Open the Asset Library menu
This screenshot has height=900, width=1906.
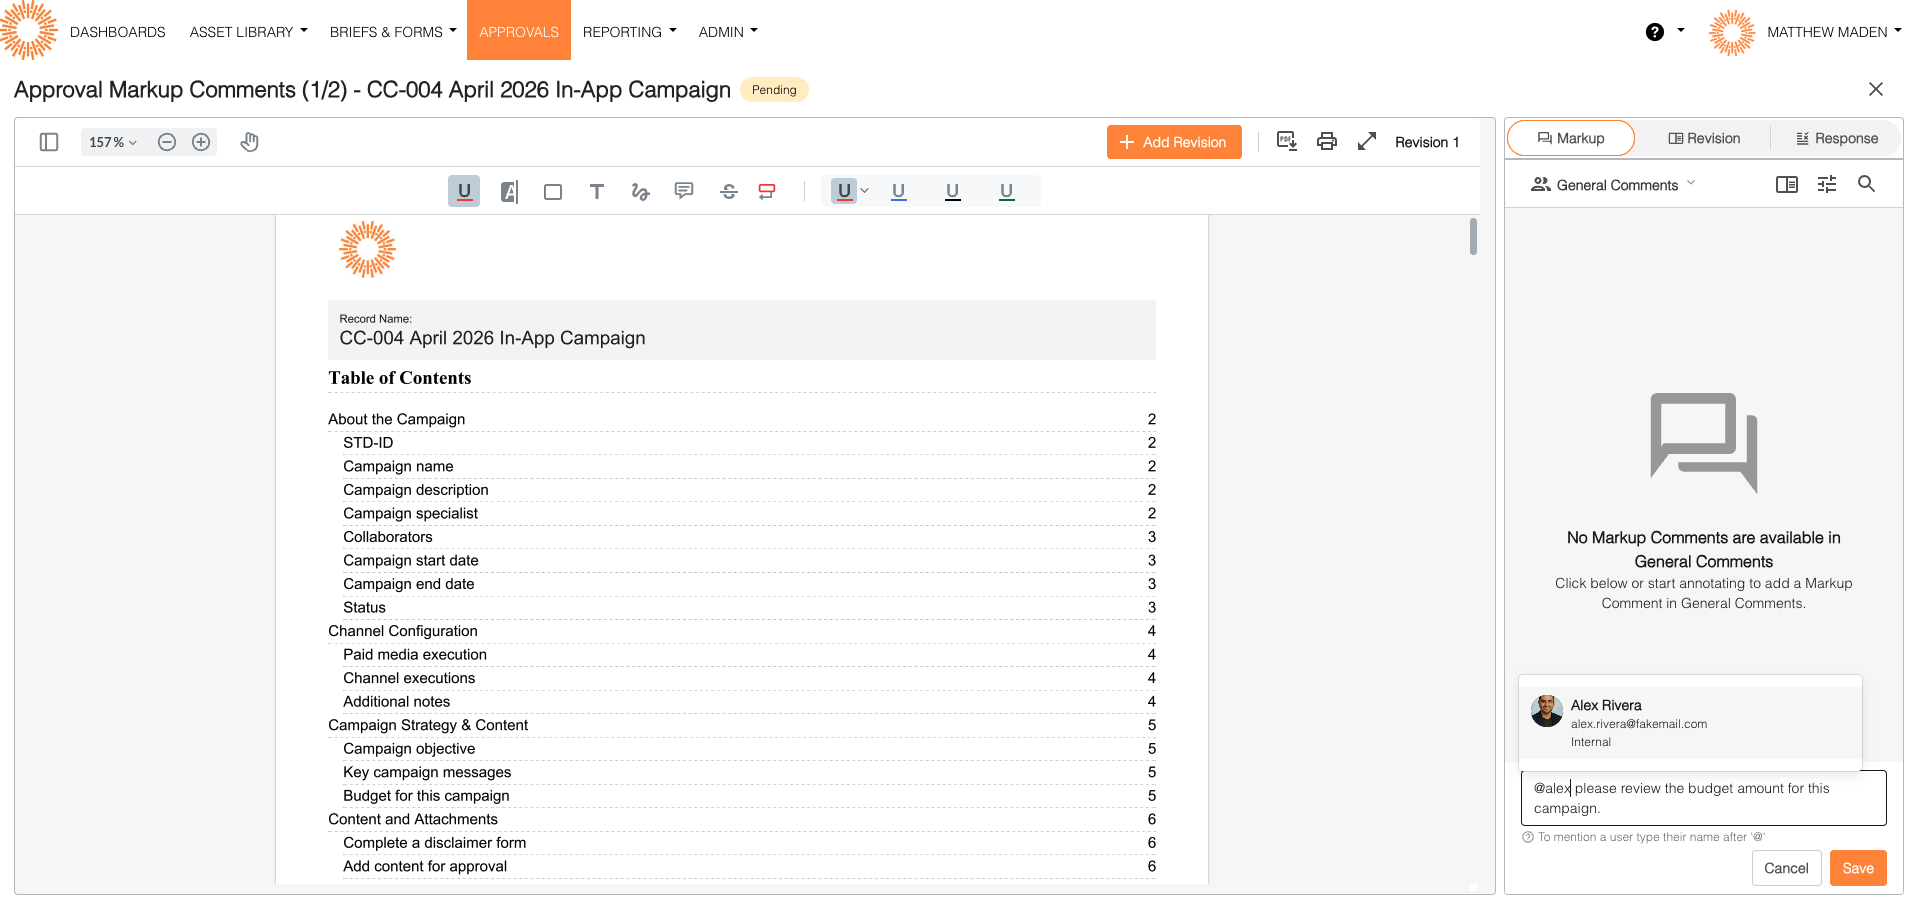[x=249, y=32]
